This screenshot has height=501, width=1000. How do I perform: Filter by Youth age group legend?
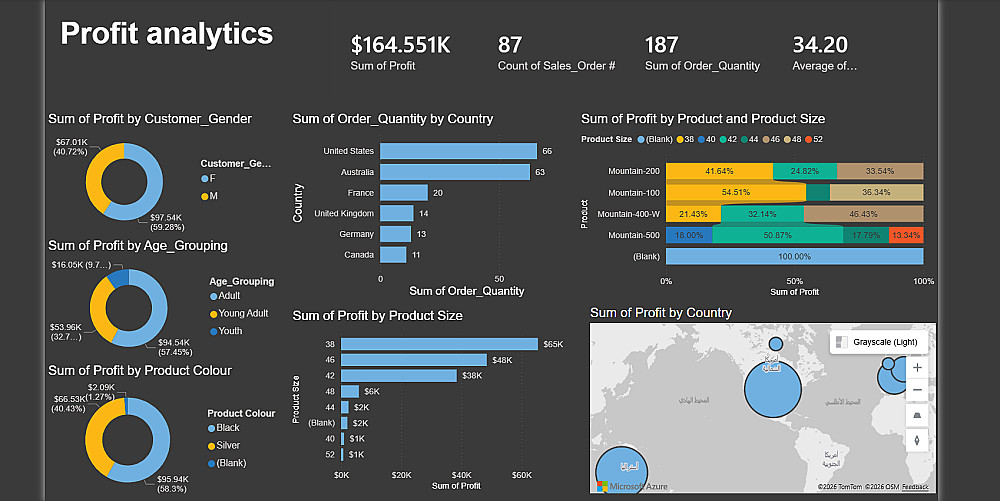pyautogui.click(x=226, y=331)
